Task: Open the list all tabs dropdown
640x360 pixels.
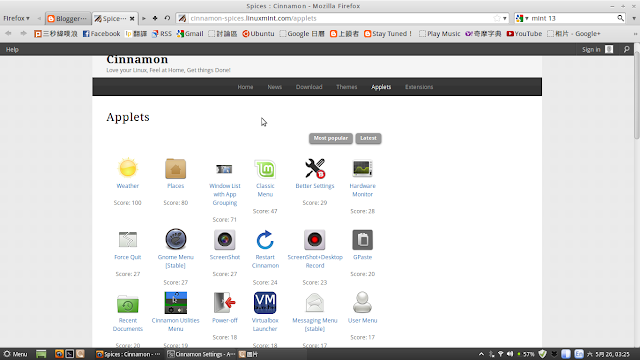Action: 634,18
